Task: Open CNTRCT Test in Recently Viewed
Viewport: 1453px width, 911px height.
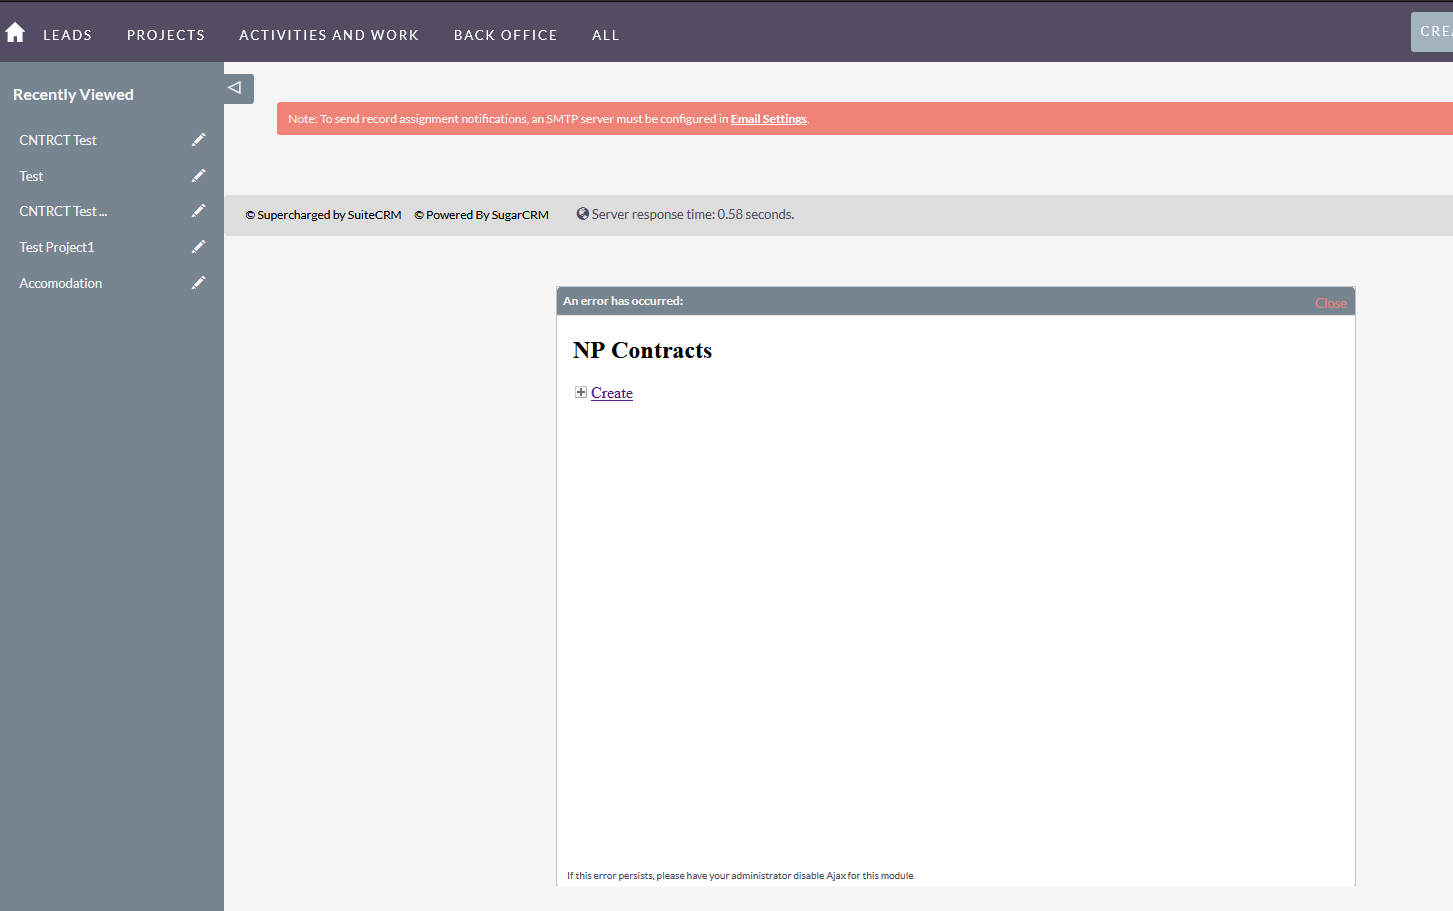Action: coord(58,140)
